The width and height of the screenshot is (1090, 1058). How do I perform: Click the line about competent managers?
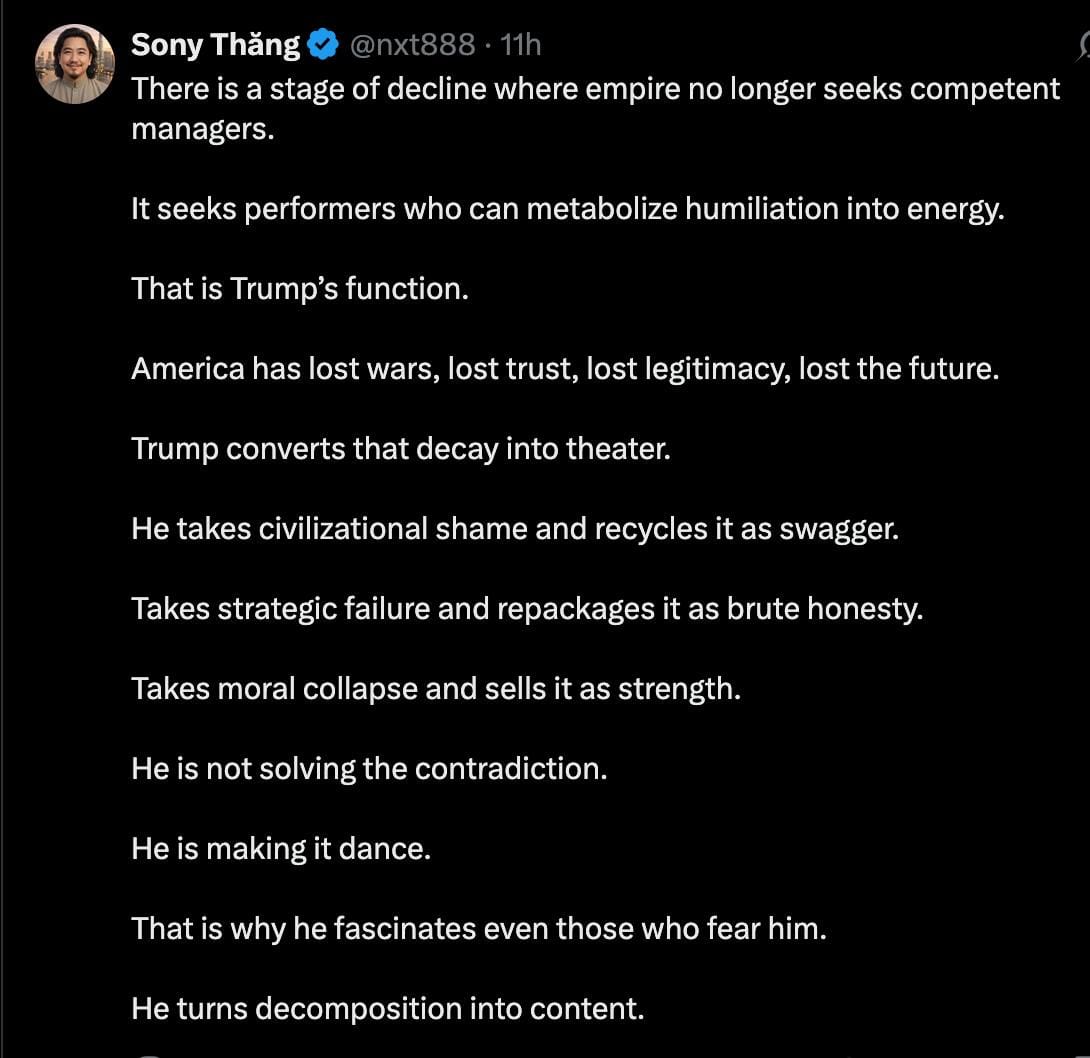(x=596, y=109)
